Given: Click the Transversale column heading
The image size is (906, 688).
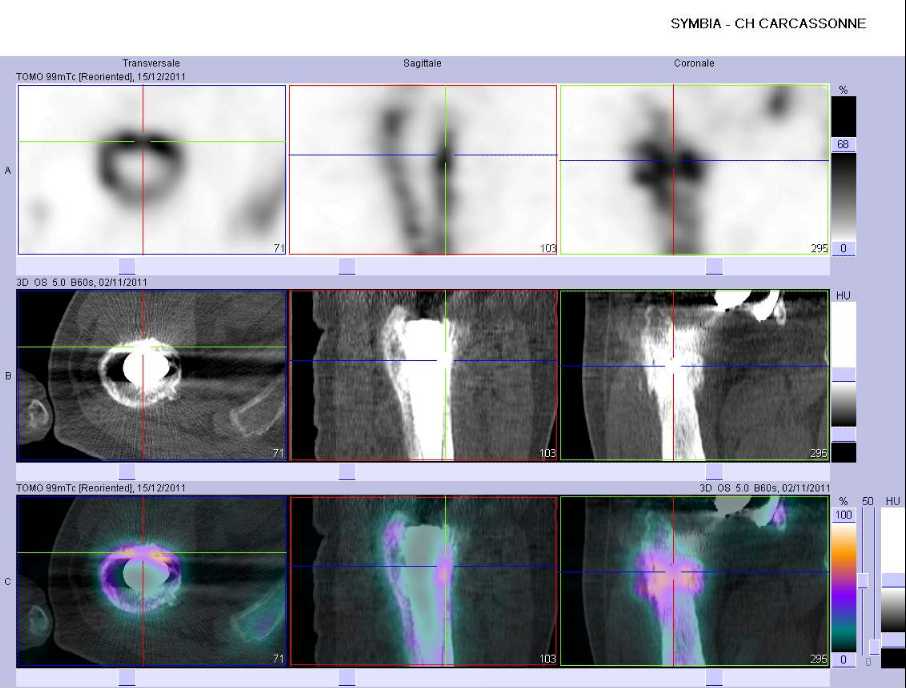Looking at the screenshot, I should 151,63.
